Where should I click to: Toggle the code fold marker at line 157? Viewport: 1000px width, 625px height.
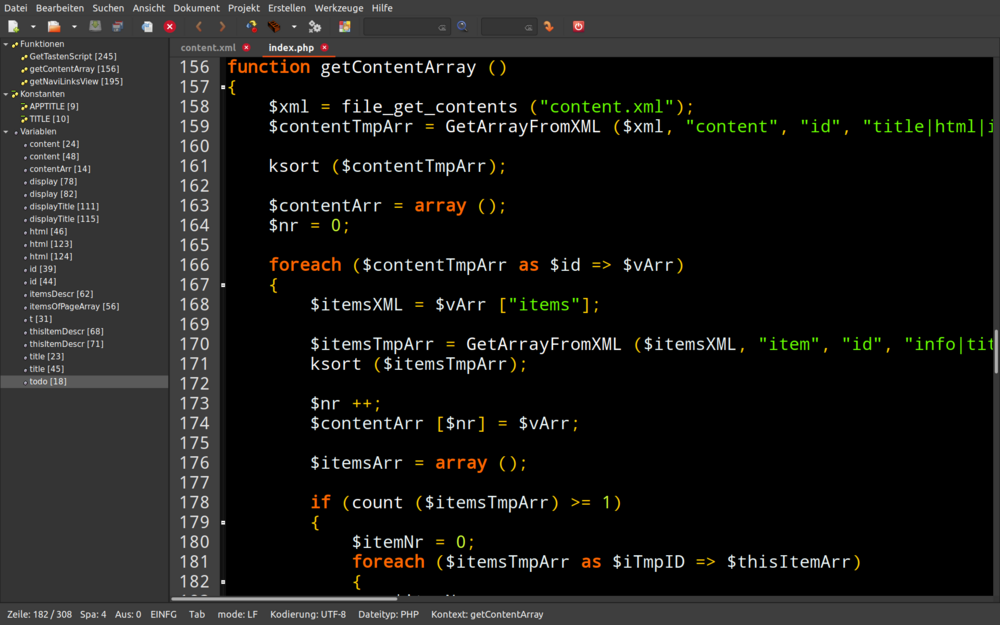(223, 88)
